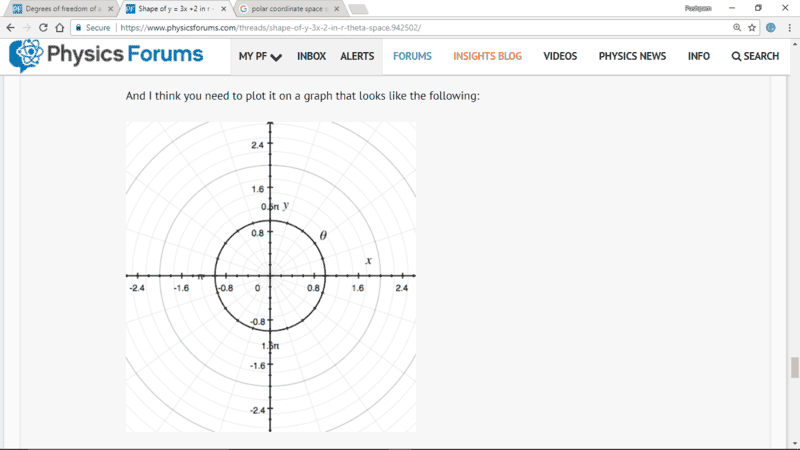The image size is (800, 450).
Task: Close the polar coordinate space tab
Action: tap(337, 9)
